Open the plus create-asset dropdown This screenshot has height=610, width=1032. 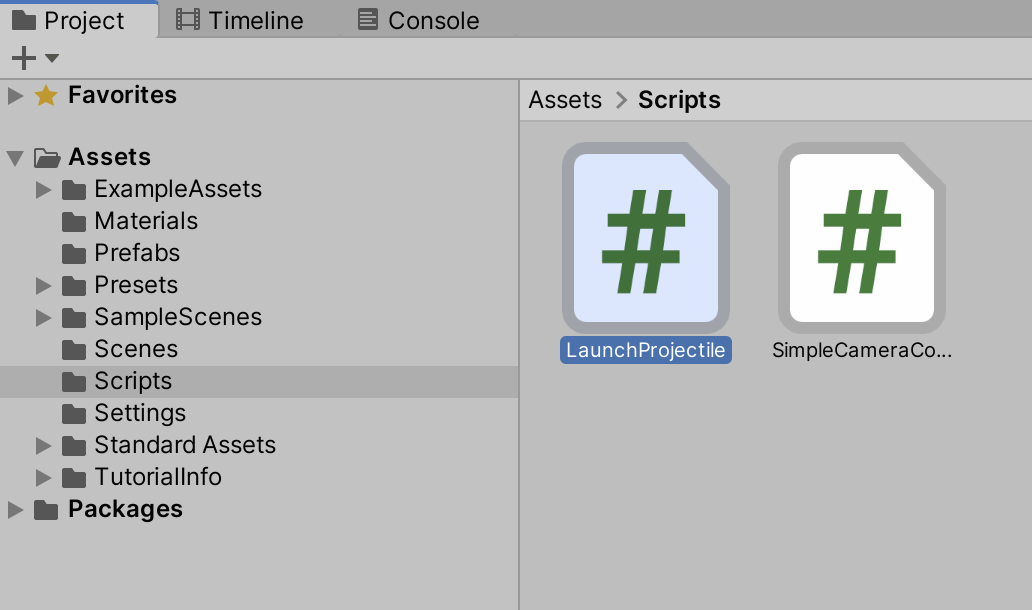click(34, 58)
